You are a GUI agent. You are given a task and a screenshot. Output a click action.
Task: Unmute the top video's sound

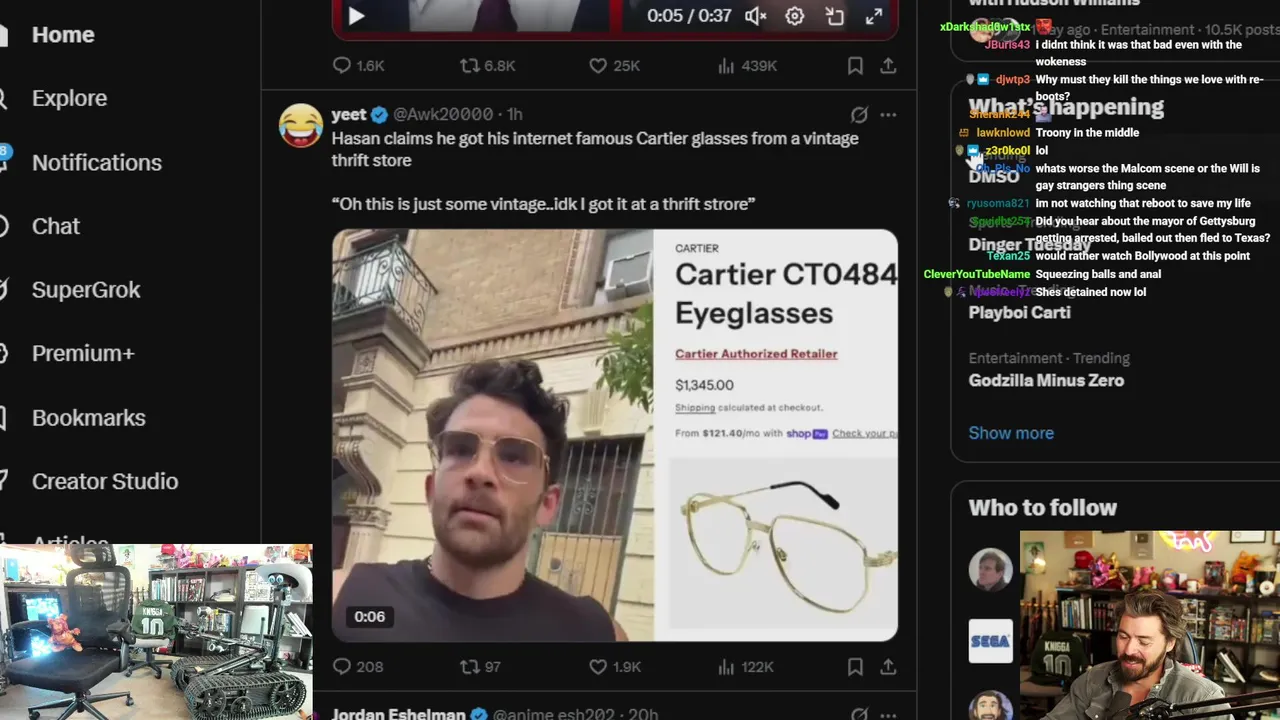point(756,16)
